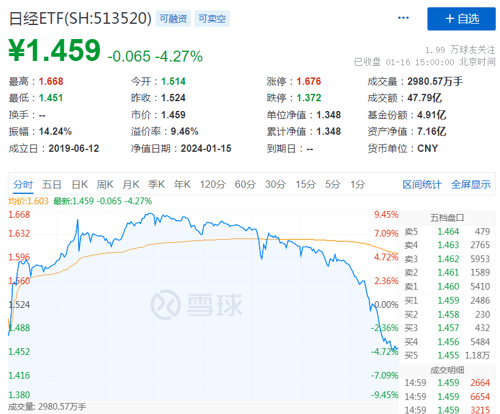Open the 全屏显示 fullscreen link
The width and height of the screenshot is (500, 414).
click(x=471, y=184)
